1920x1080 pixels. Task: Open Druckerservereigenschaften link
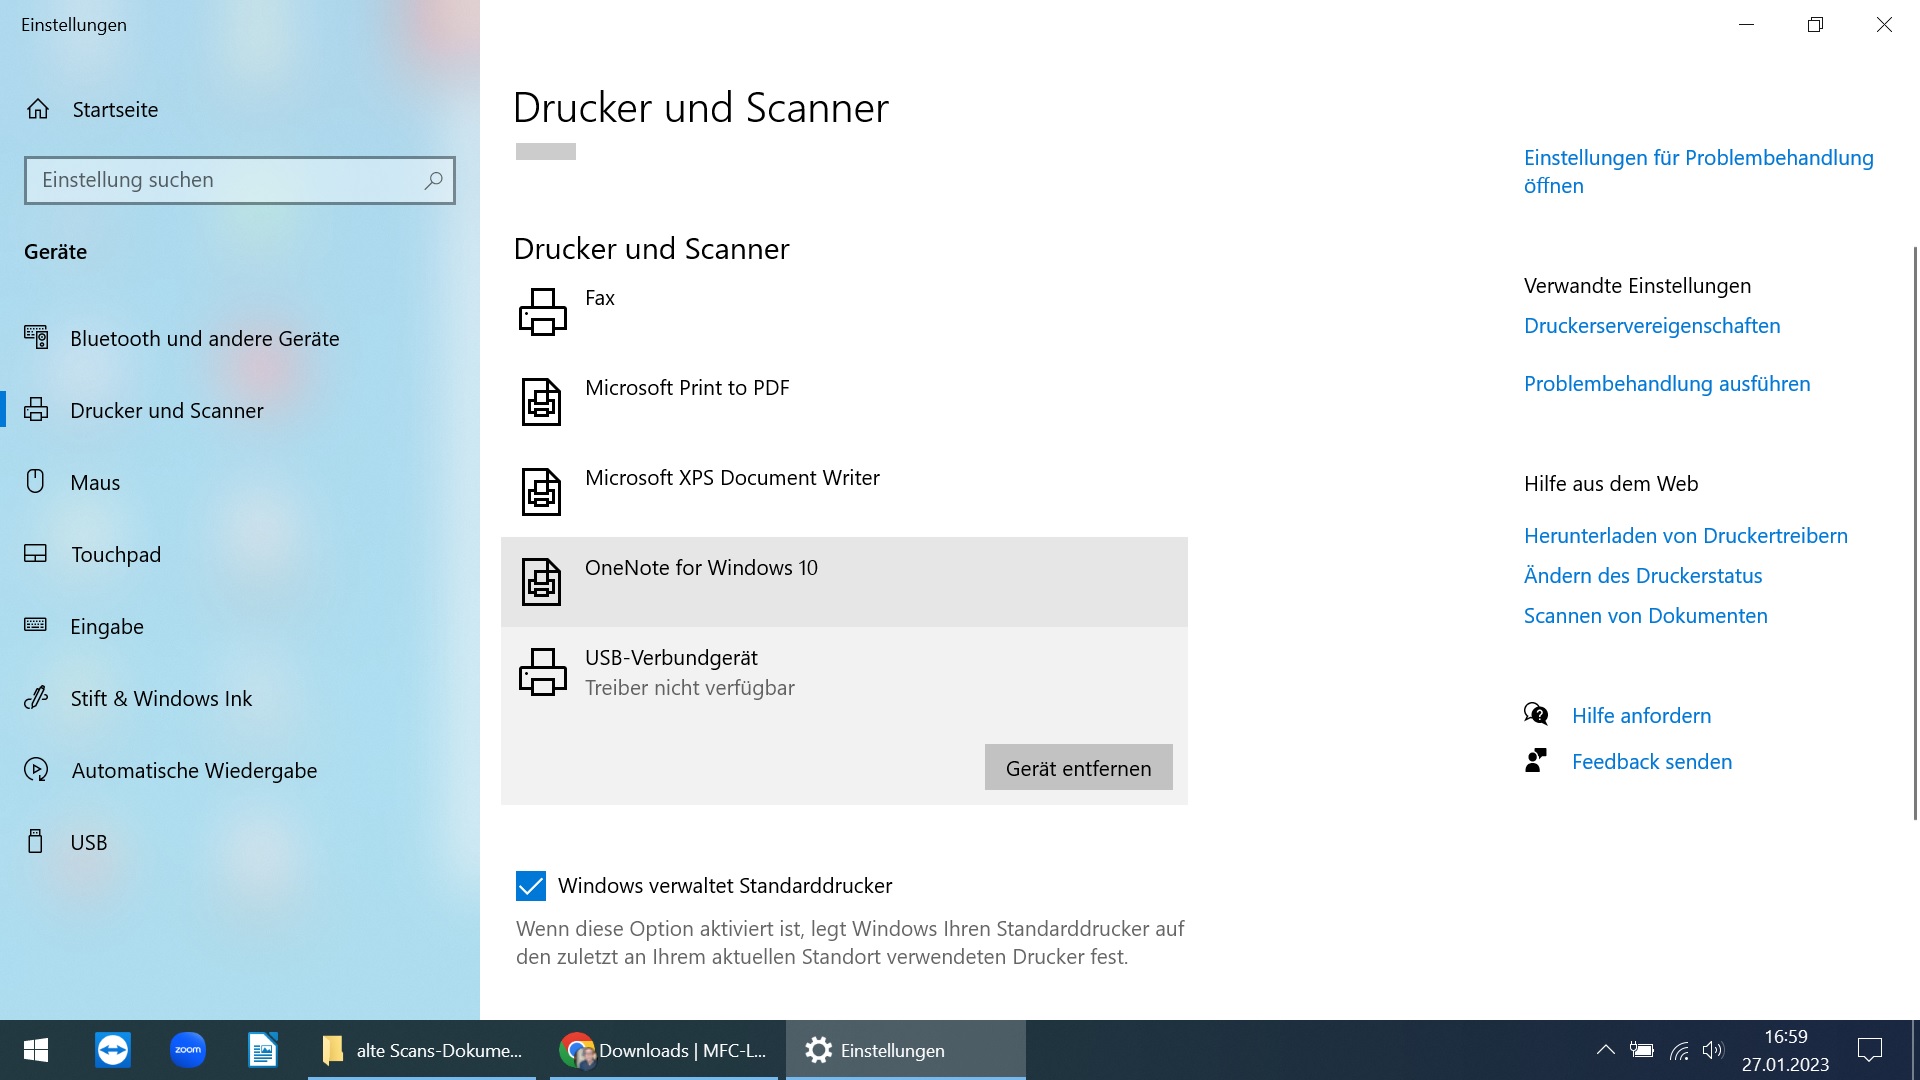click(x=1651, y=326)
